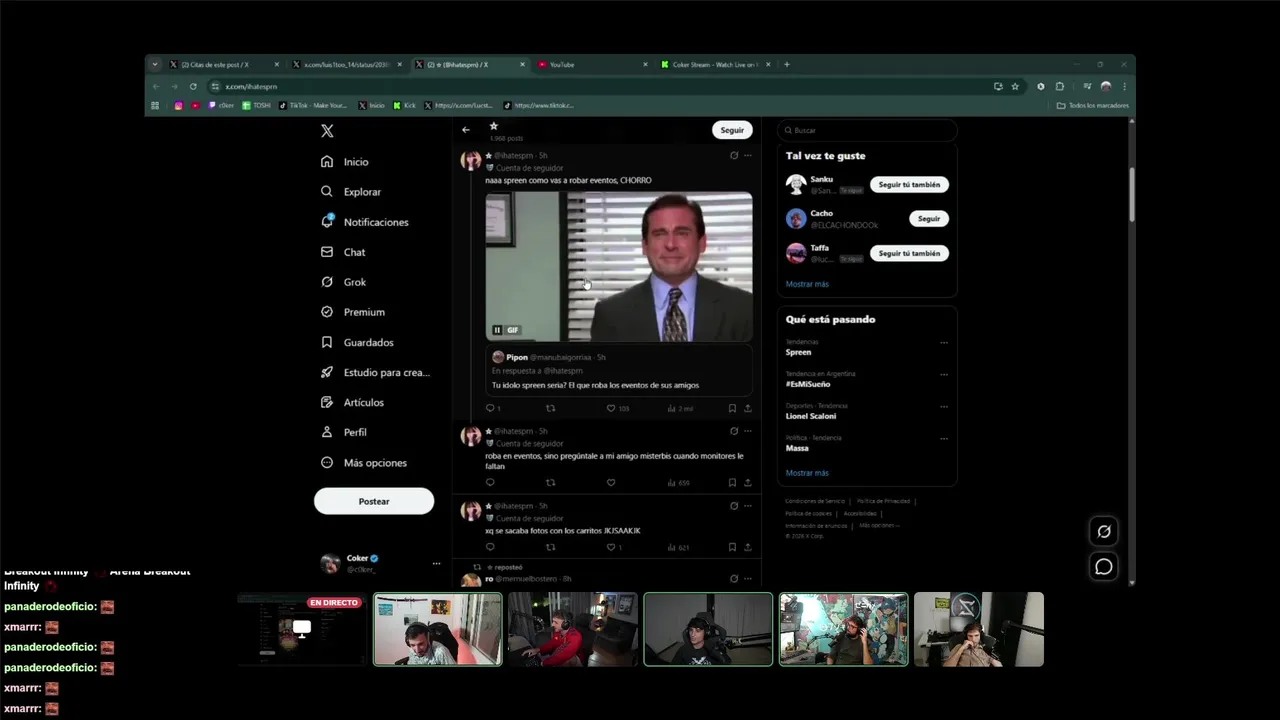Image resolution: width=1280 pixels, height=720 pixels.
Task: Open the #EsMiSueño trend
Action: [808, 384]
